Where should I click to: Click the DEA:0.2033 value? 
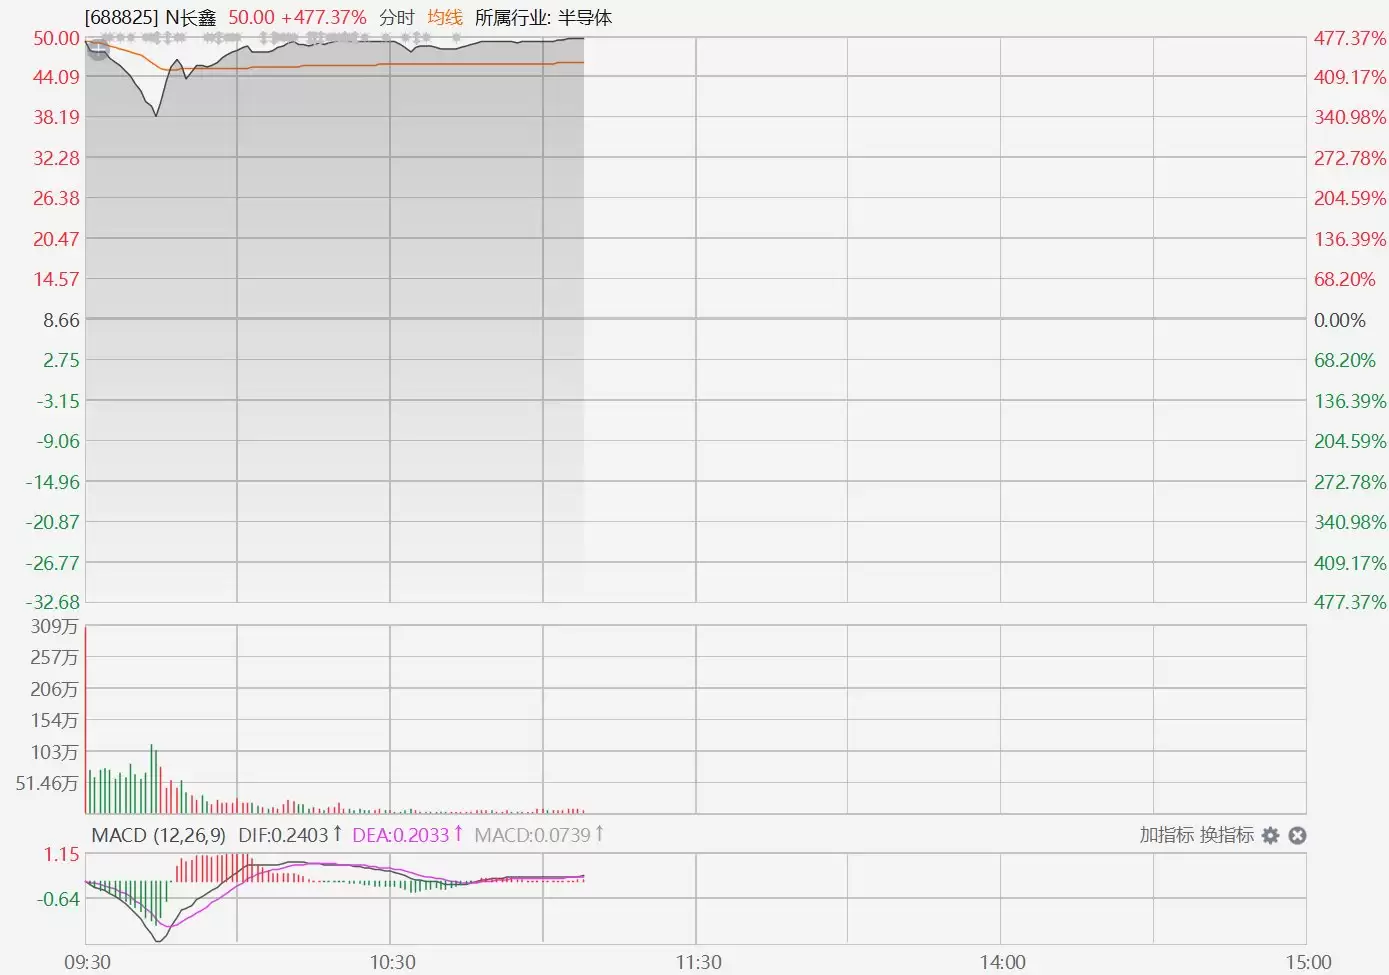[401, 835]
